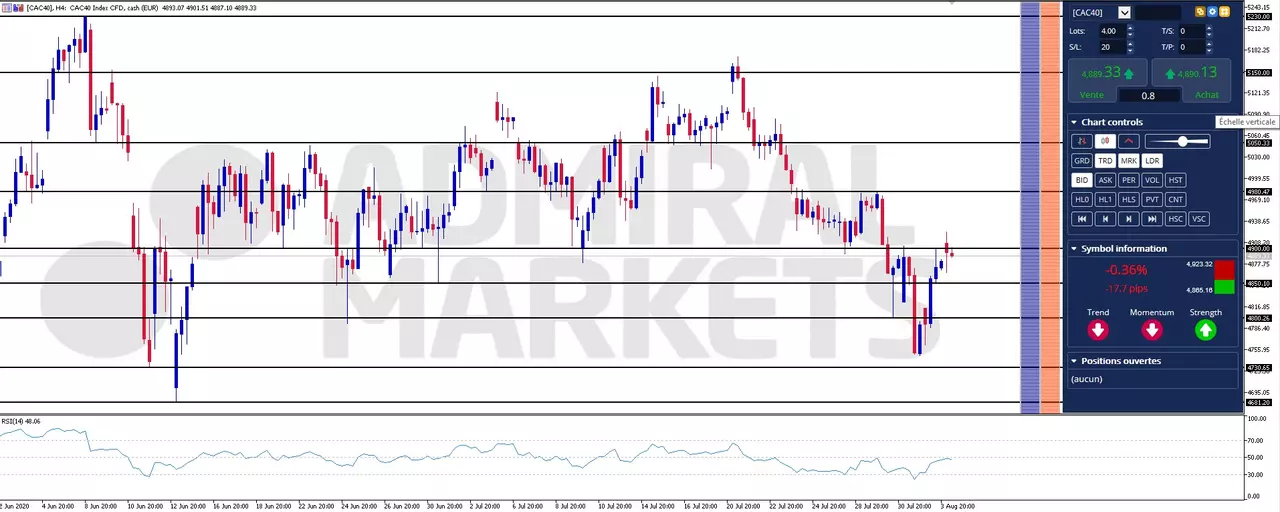Screen dimensions: 1280x512
Task: Click the red Trend down arrow indicator
Action: click(x=1098, y=329)
